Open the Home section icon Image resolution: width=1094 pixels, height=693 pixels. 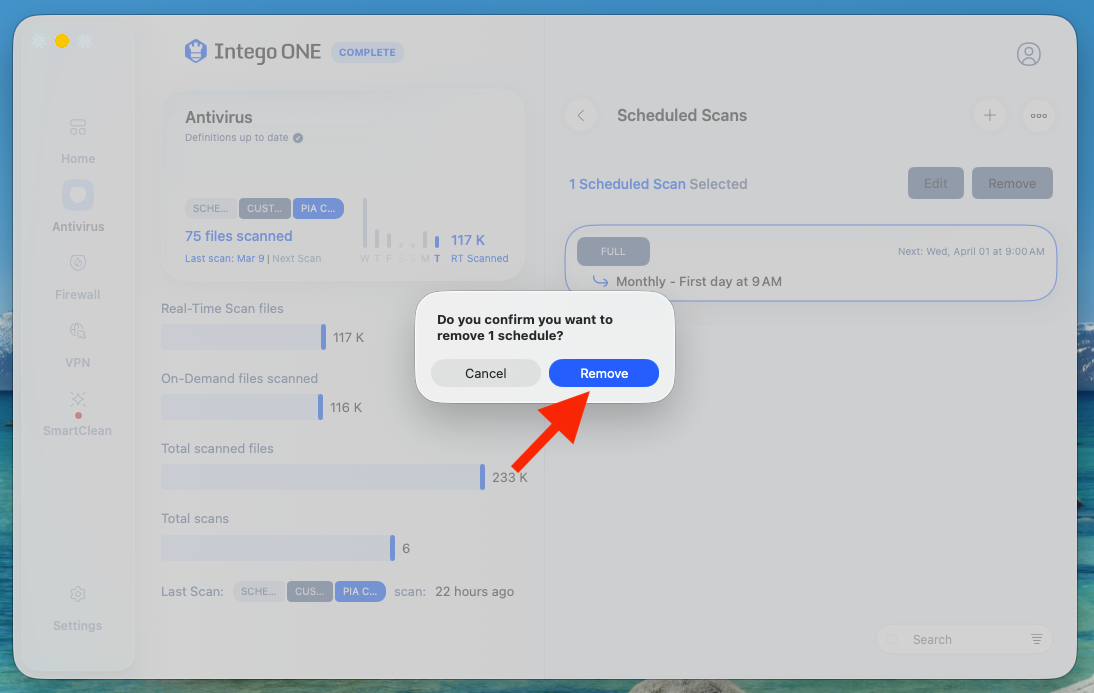[78, 127]
